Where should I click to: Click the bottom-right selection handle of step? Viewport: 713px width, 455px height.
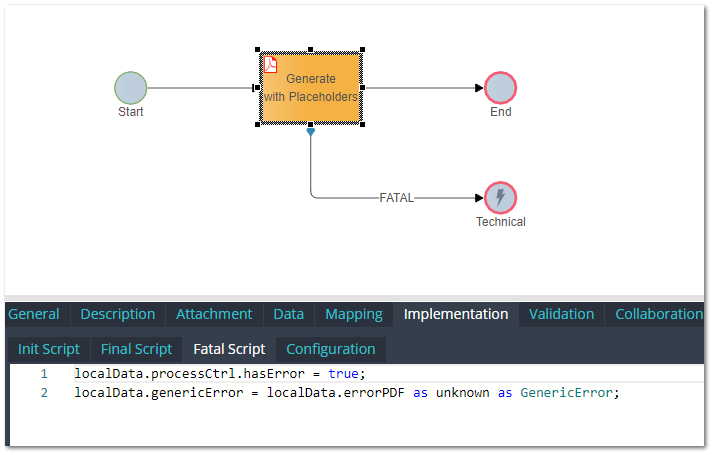pos(362,124)
